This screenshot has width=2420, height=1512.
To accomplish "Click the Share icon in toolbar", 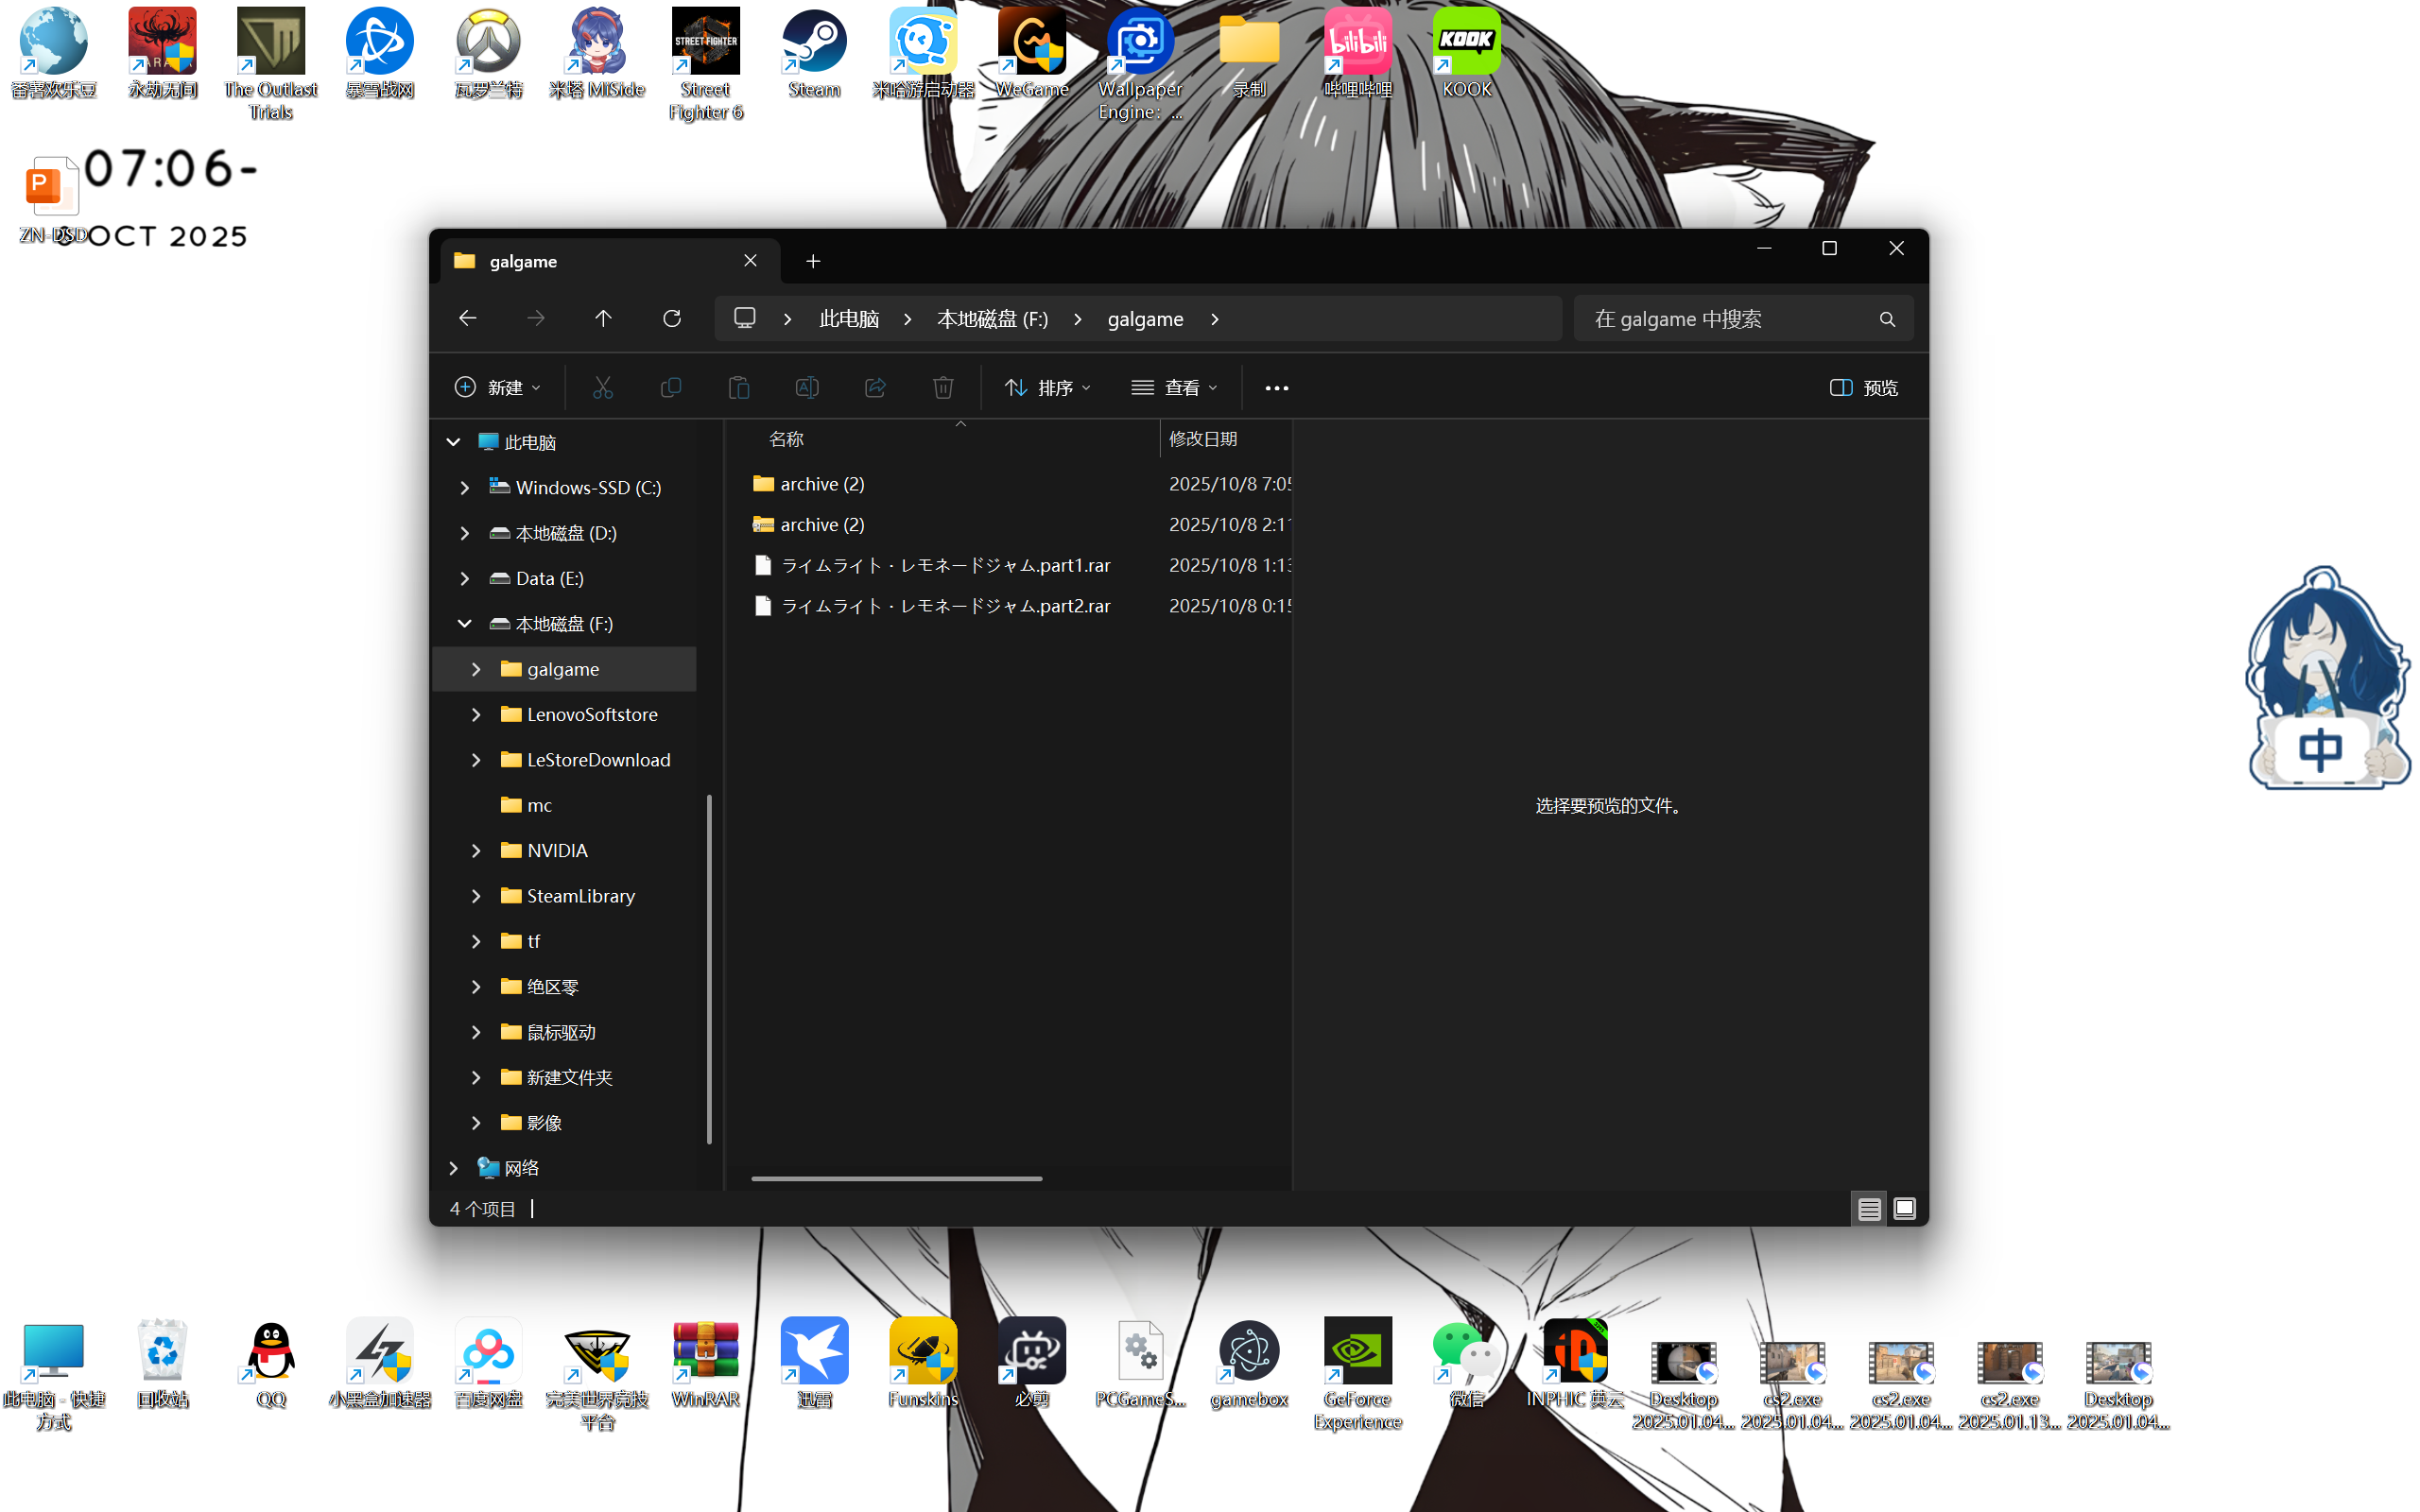I will pos(875,387).
